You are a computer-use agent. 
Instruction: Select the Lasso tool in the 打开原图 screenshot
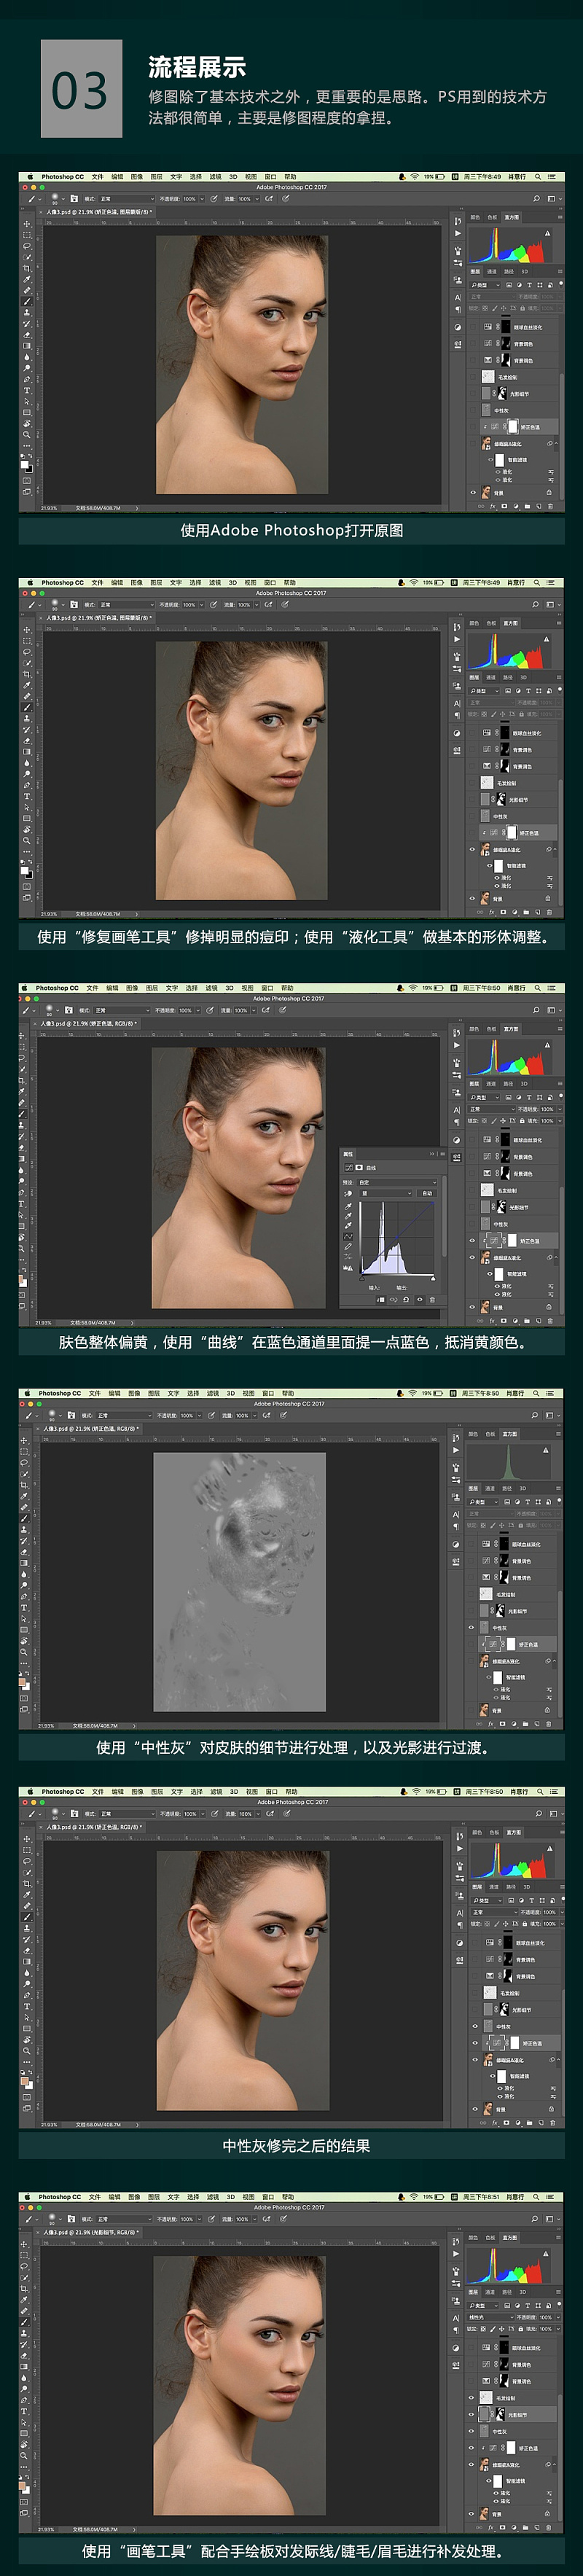26,246
